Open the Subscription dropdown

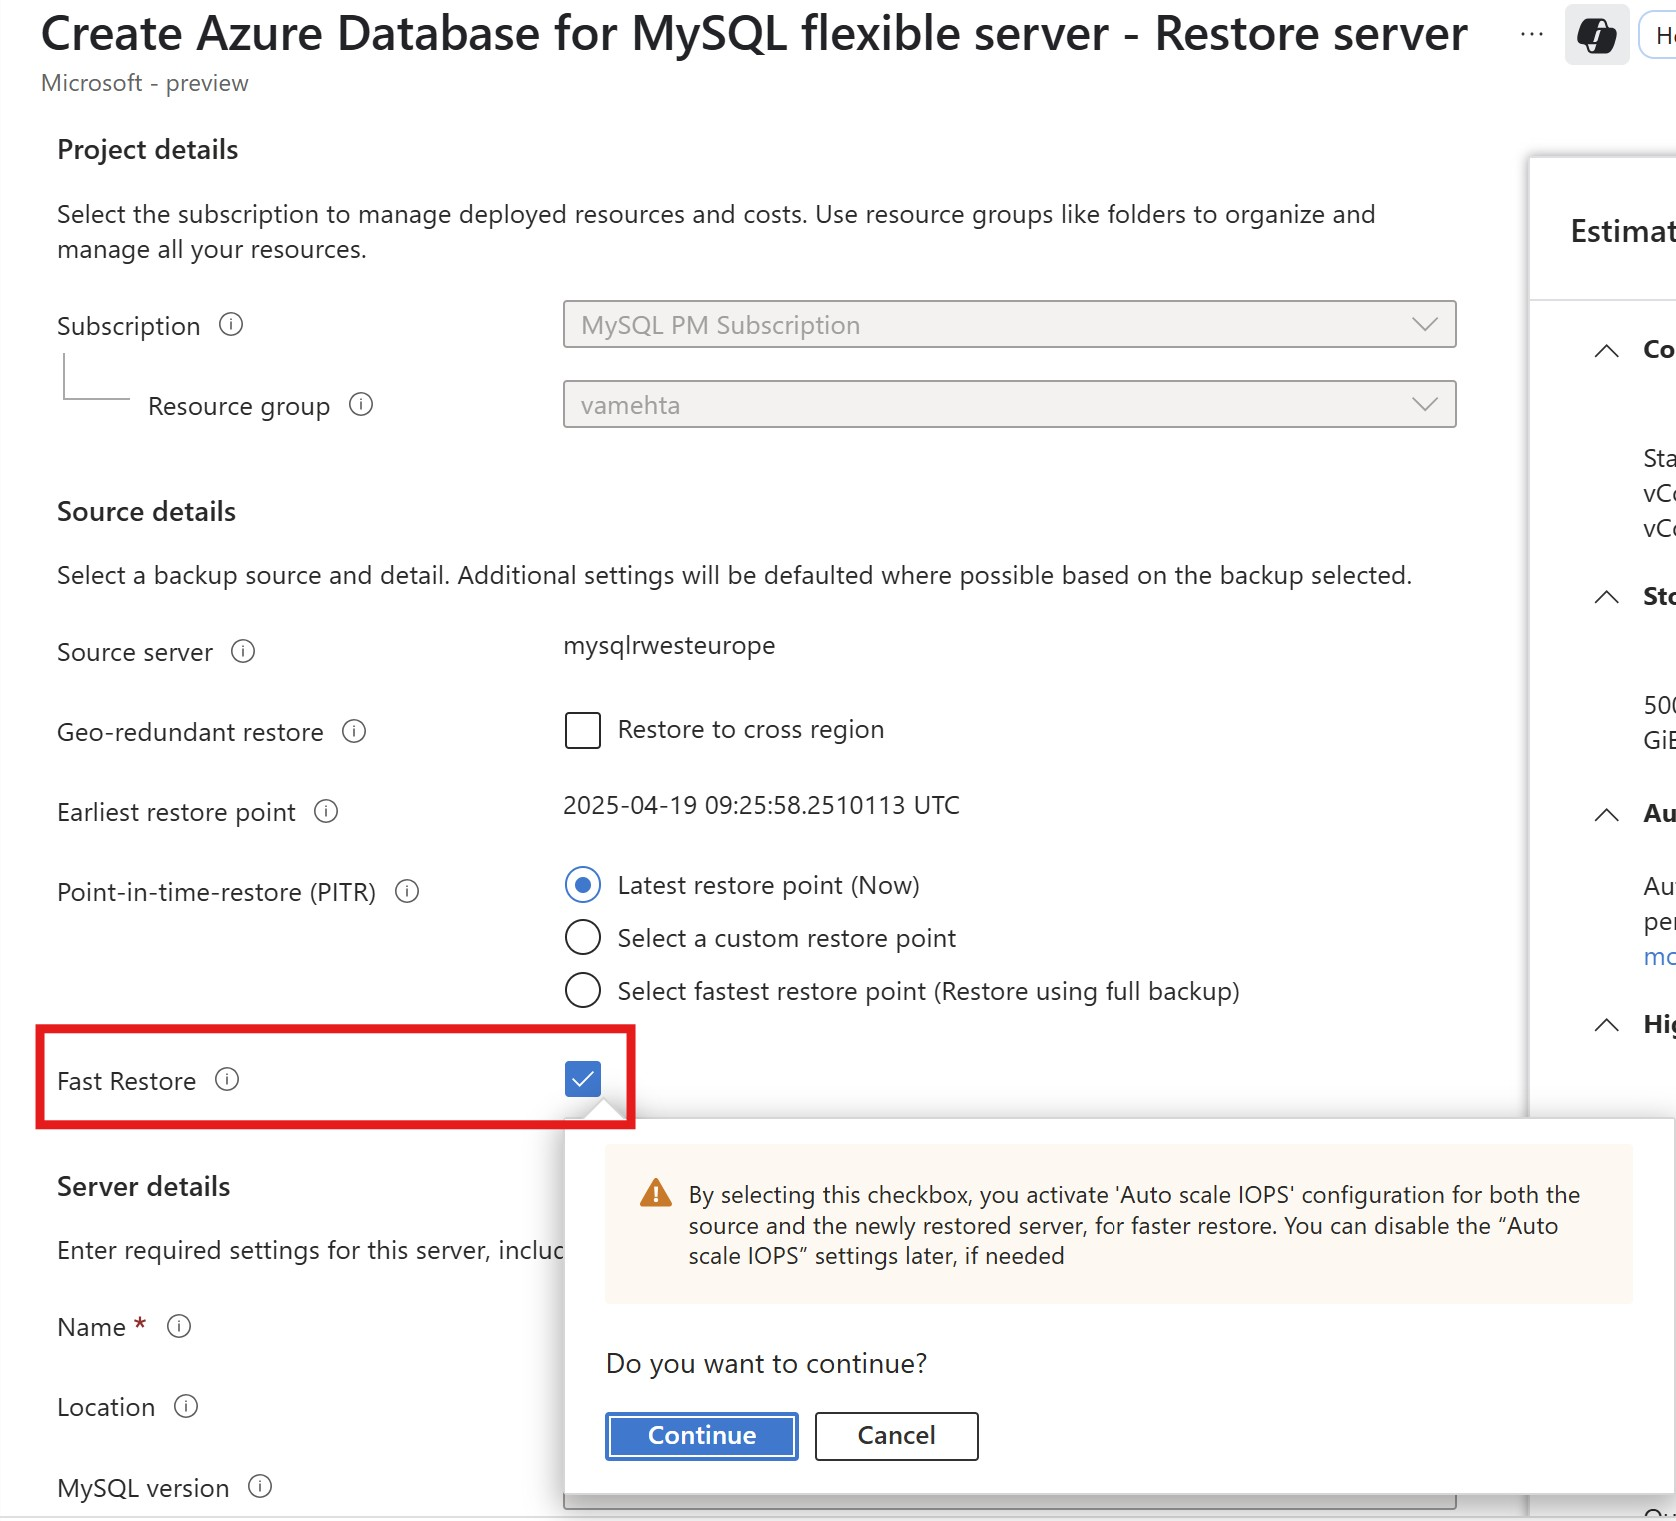[1009, 325]
